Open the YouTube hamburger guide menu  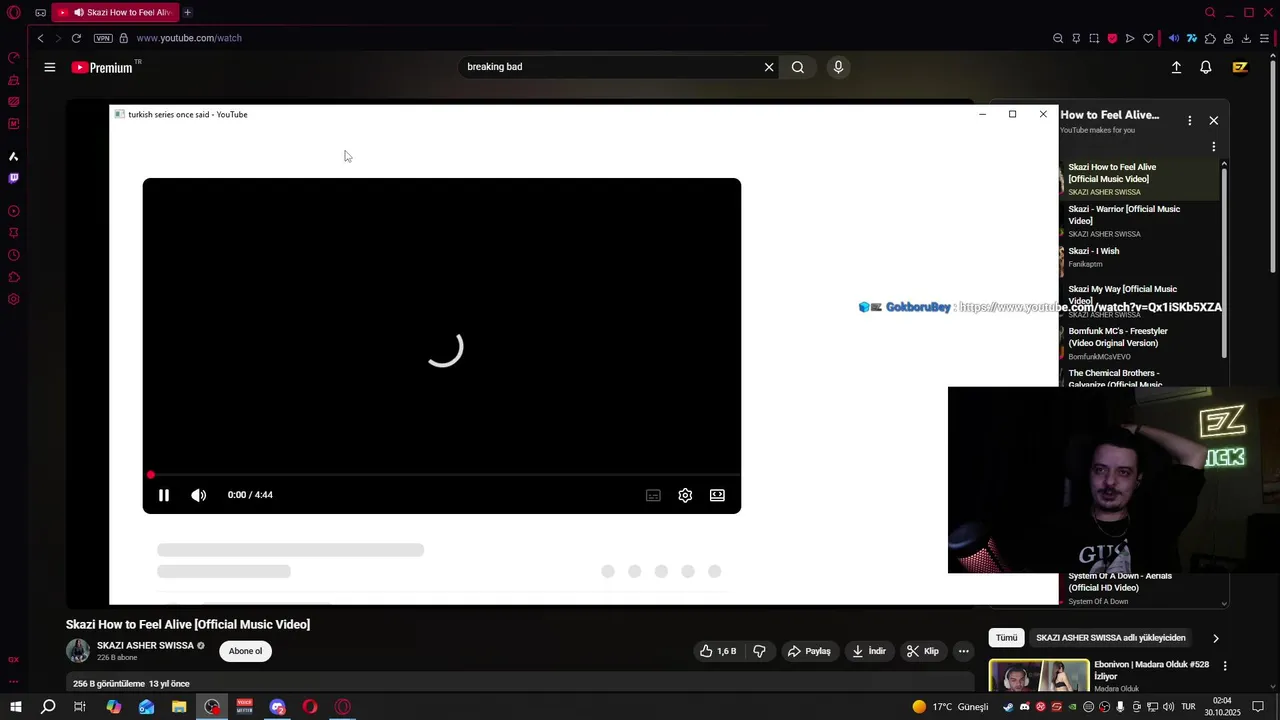(x=50, y=67)
